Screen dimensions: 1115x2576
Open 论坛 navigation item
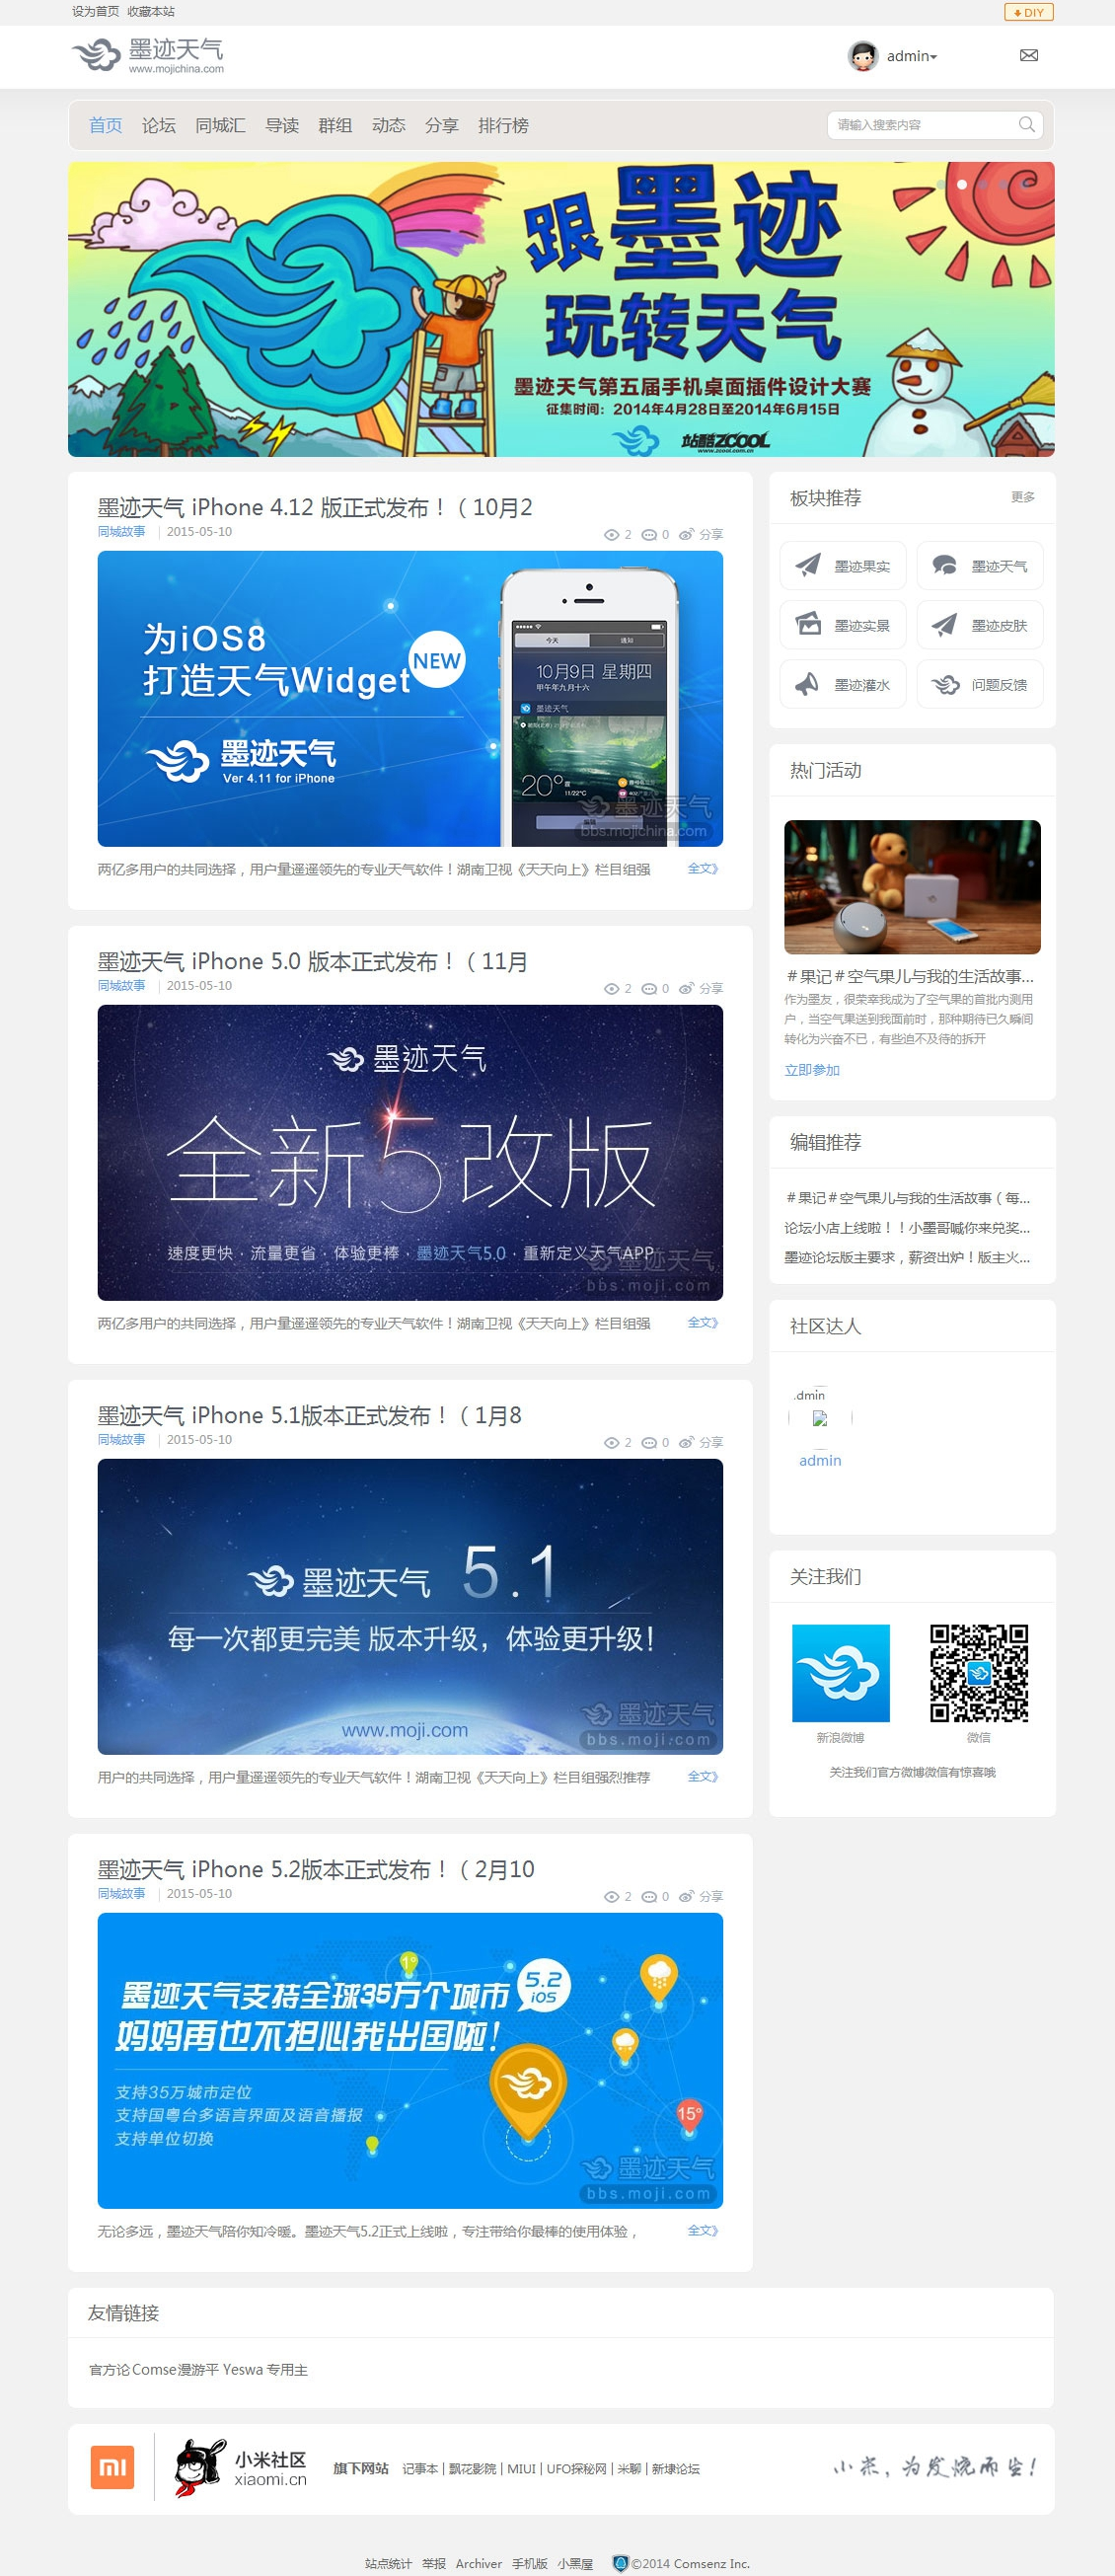(158, 125)
